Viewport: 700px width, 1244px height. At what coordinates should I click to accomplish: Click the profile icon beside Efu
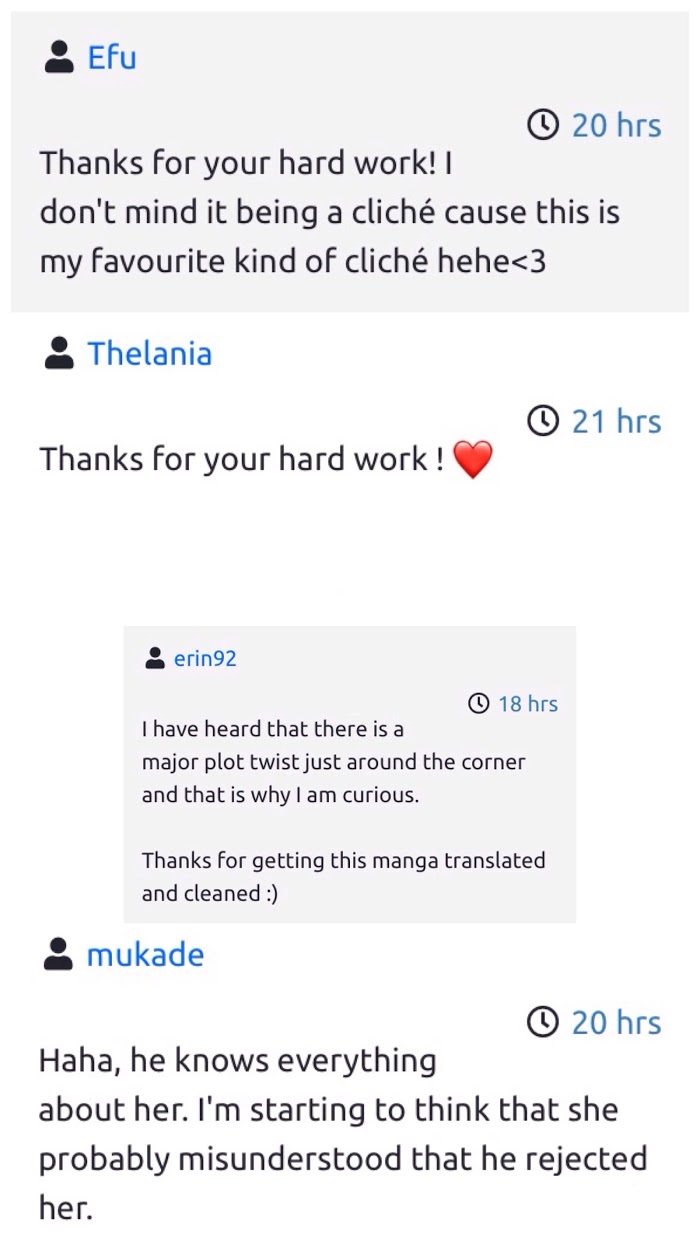click(x=60, y=58)
